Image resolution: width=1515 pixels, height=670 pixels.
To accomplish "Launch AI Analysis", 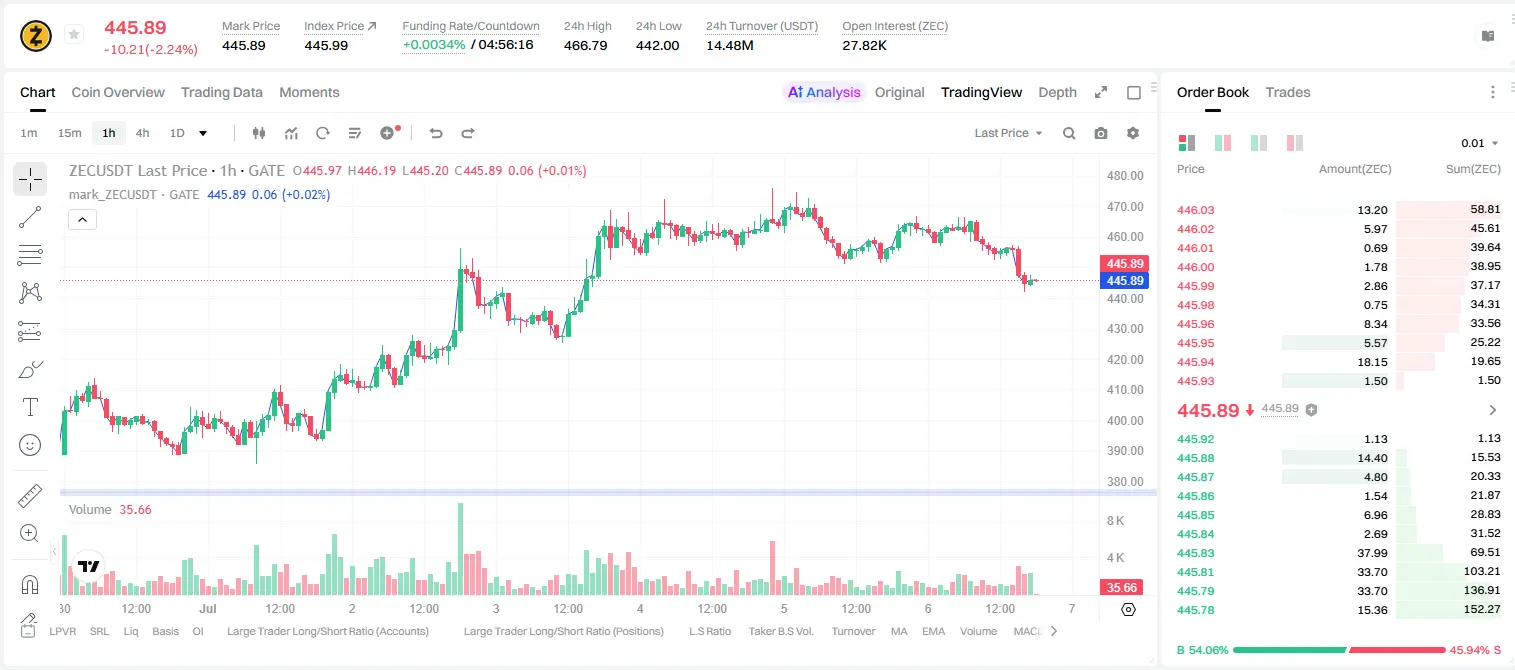I will pos(824,92).
